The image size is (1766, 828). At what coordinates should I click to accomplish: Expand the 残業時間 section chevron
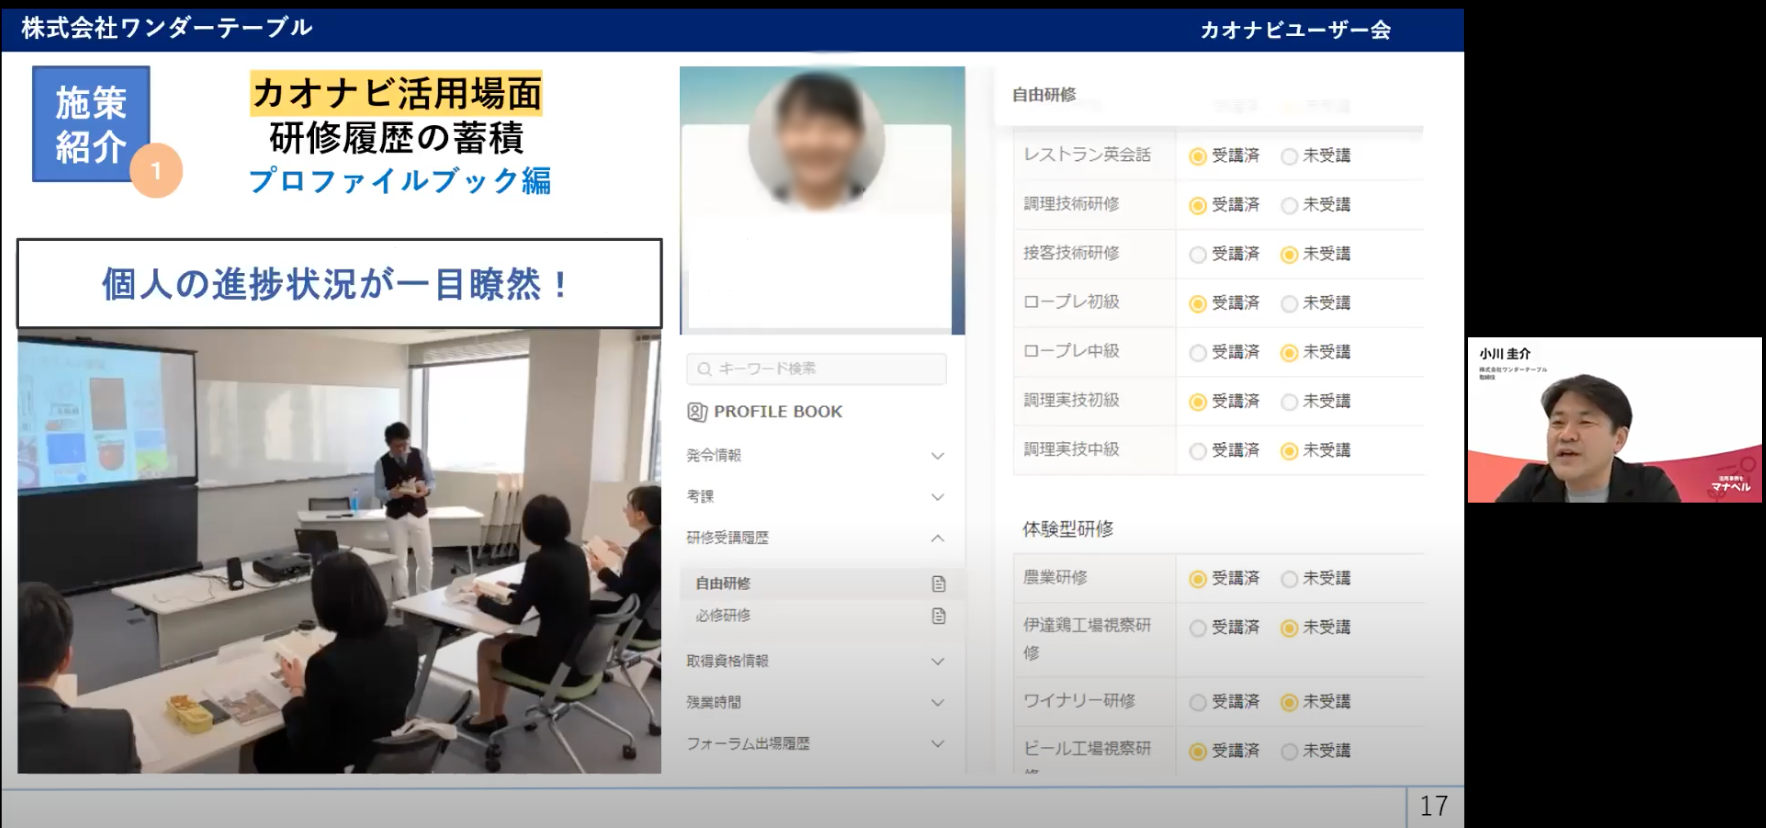point(937,702)
